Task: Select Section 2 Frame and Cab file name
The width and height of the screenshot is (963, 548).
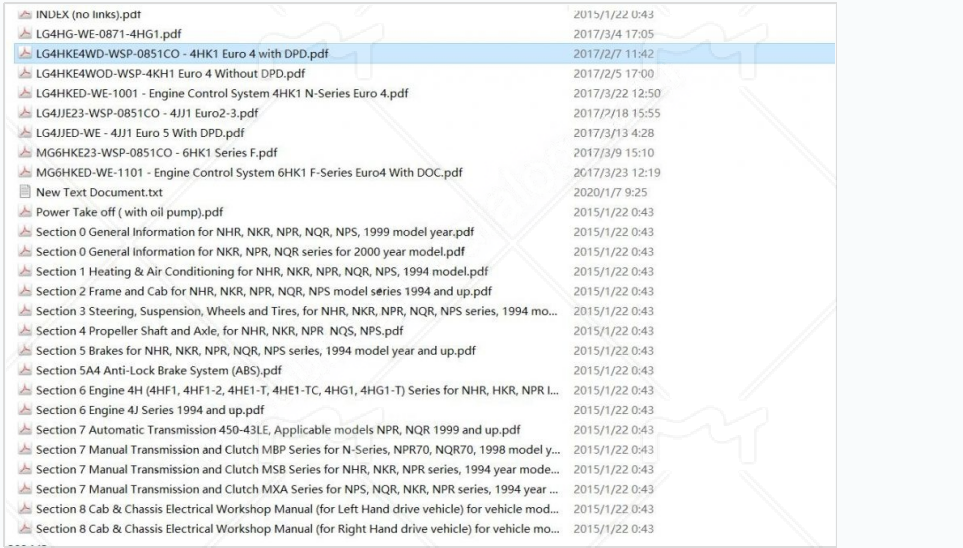Action: [263, 291]
